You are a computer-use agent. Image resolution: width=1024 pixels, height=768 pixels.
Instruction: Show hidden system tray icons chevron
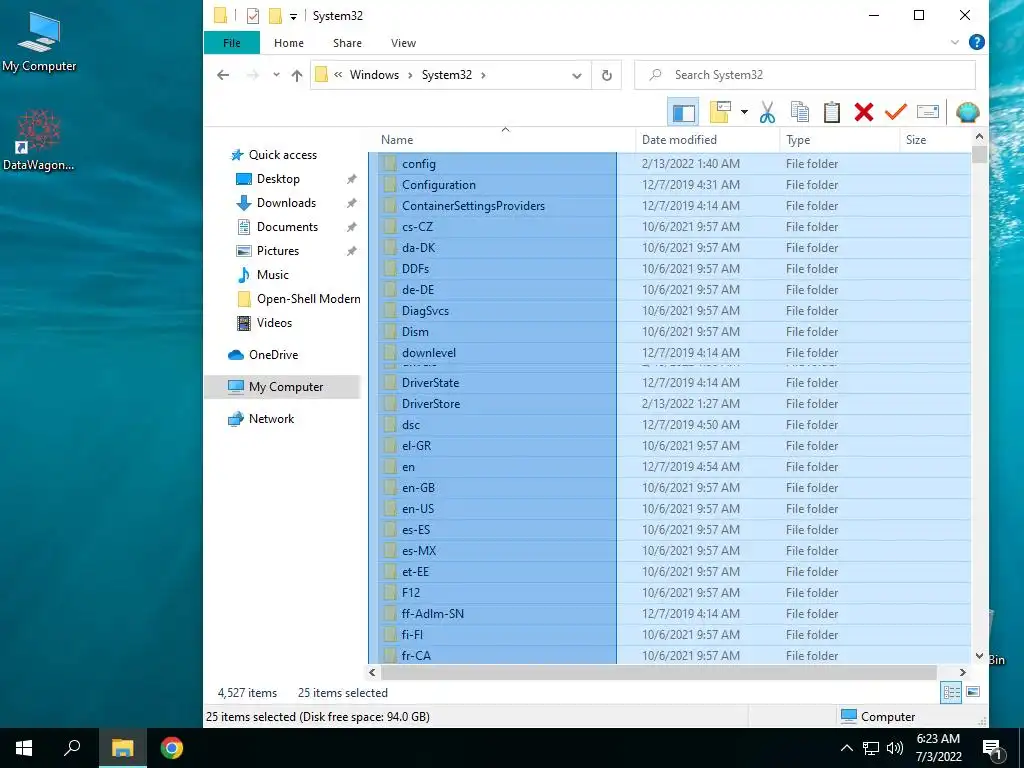[x=846, y=748]
